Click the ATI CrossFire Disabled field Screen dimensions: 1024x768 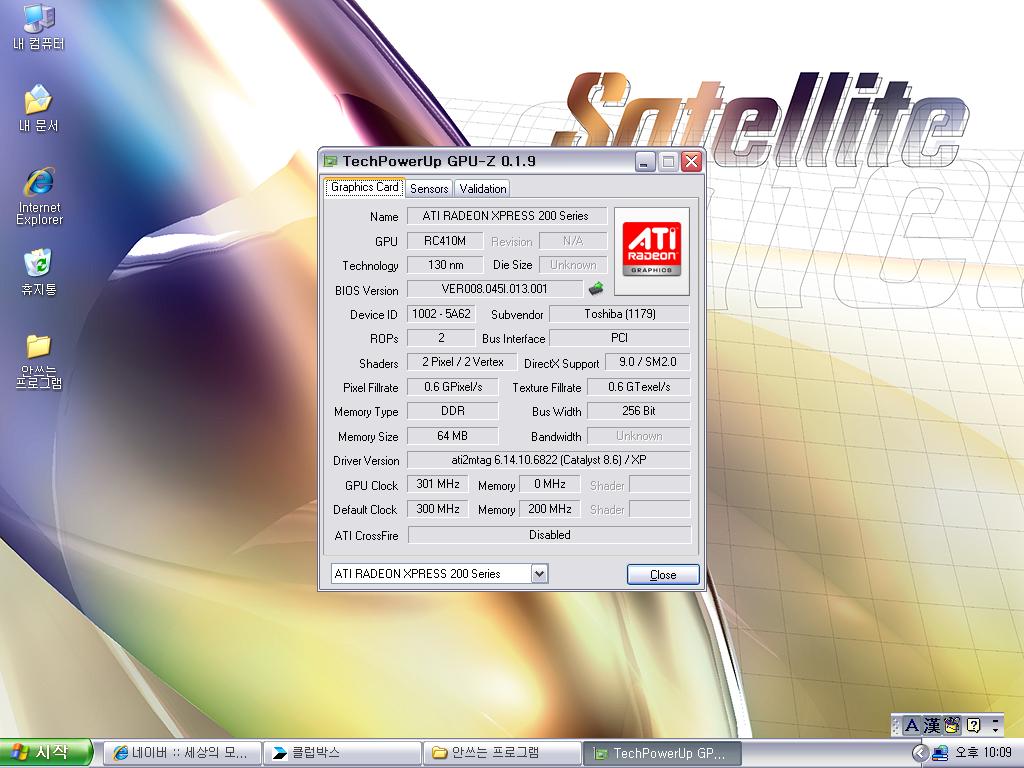tap(549, 535)
